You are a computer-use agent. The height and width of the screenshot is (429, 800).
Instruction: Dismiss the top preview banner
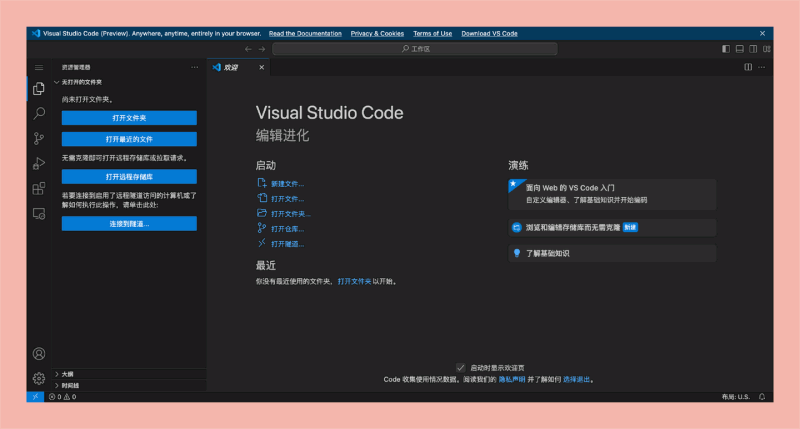pyautogui.click(x=762, y=34)
